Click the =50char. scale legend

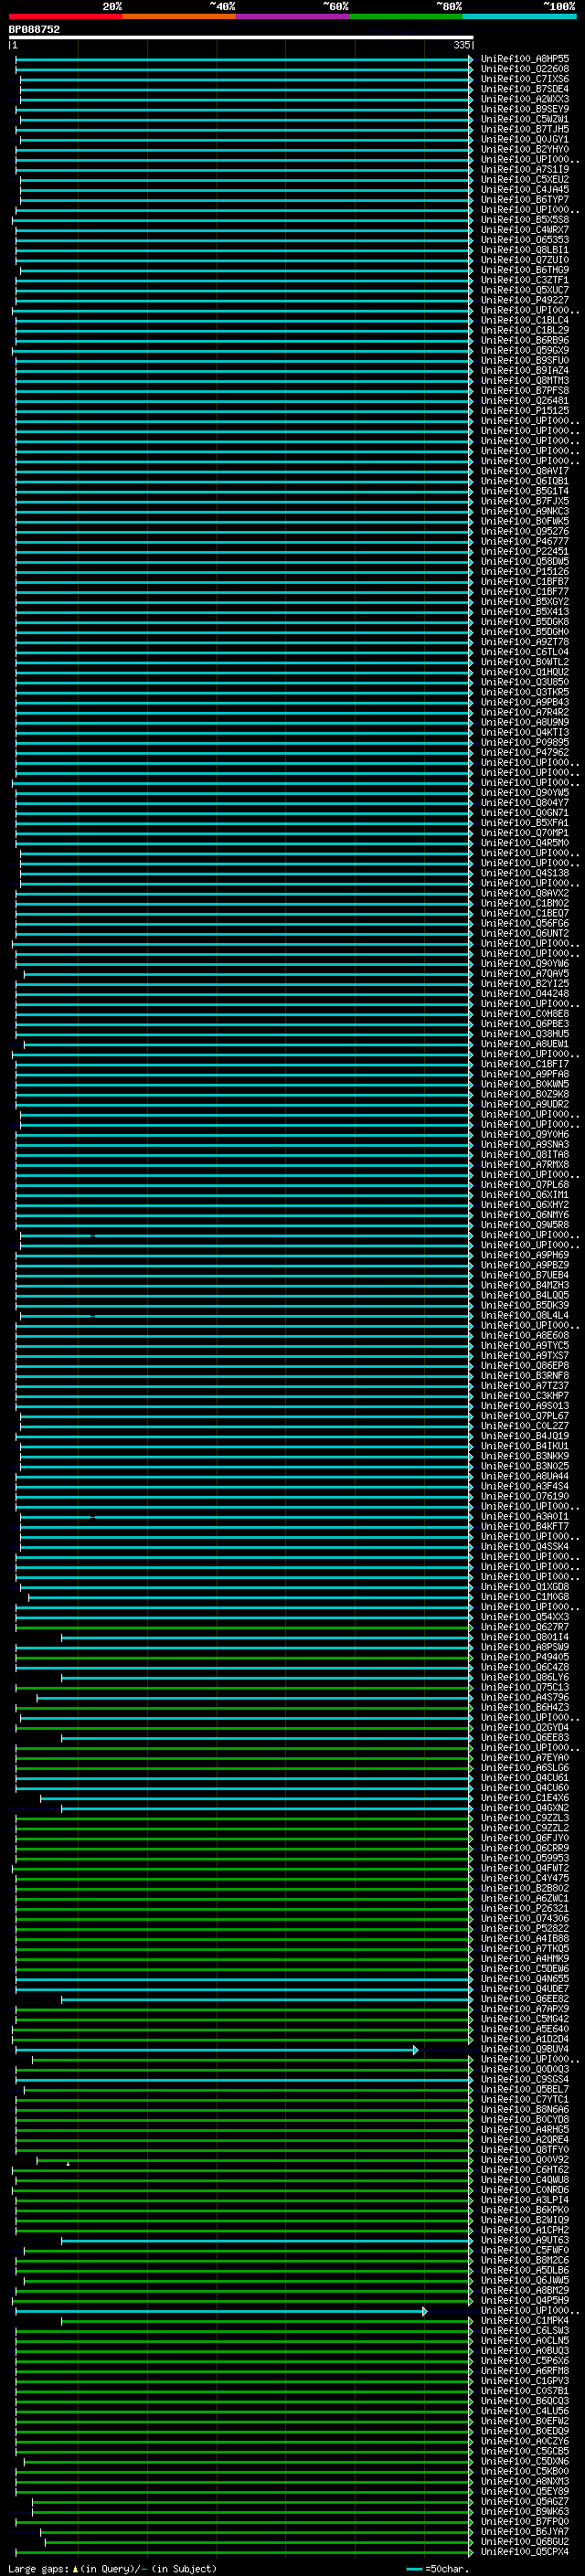pyautogui.click(x=436, y=2568)
